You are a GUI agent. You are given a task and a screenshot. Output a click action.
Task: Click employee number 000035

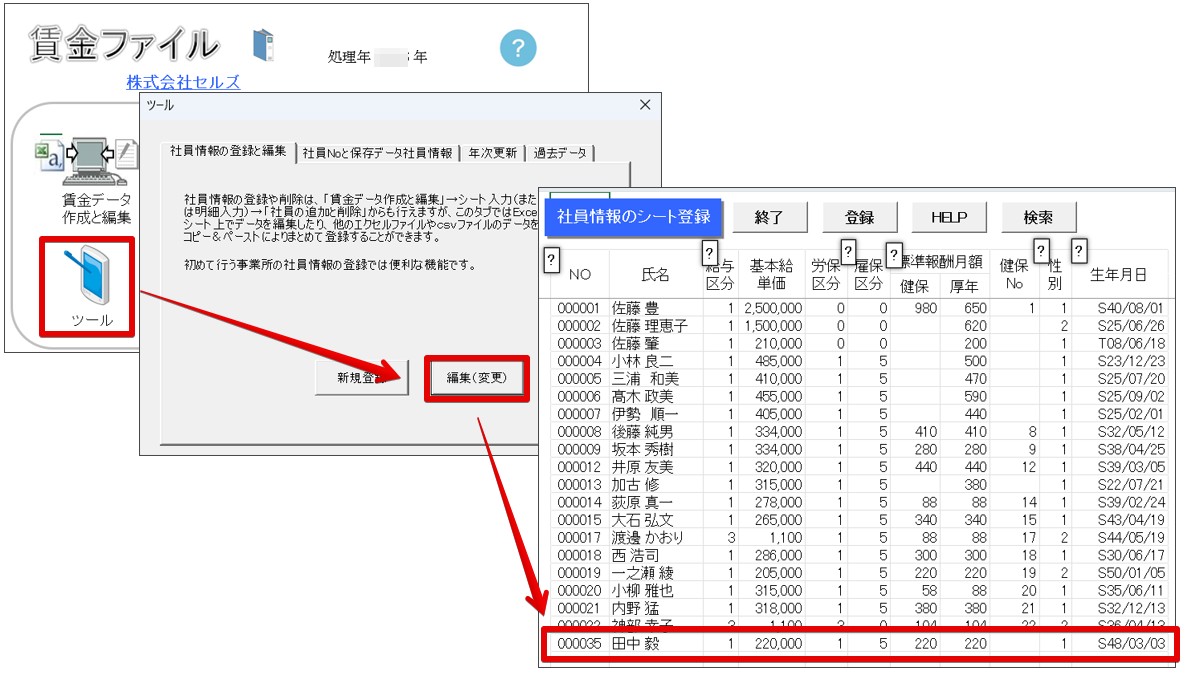click(x=580, y=644)
